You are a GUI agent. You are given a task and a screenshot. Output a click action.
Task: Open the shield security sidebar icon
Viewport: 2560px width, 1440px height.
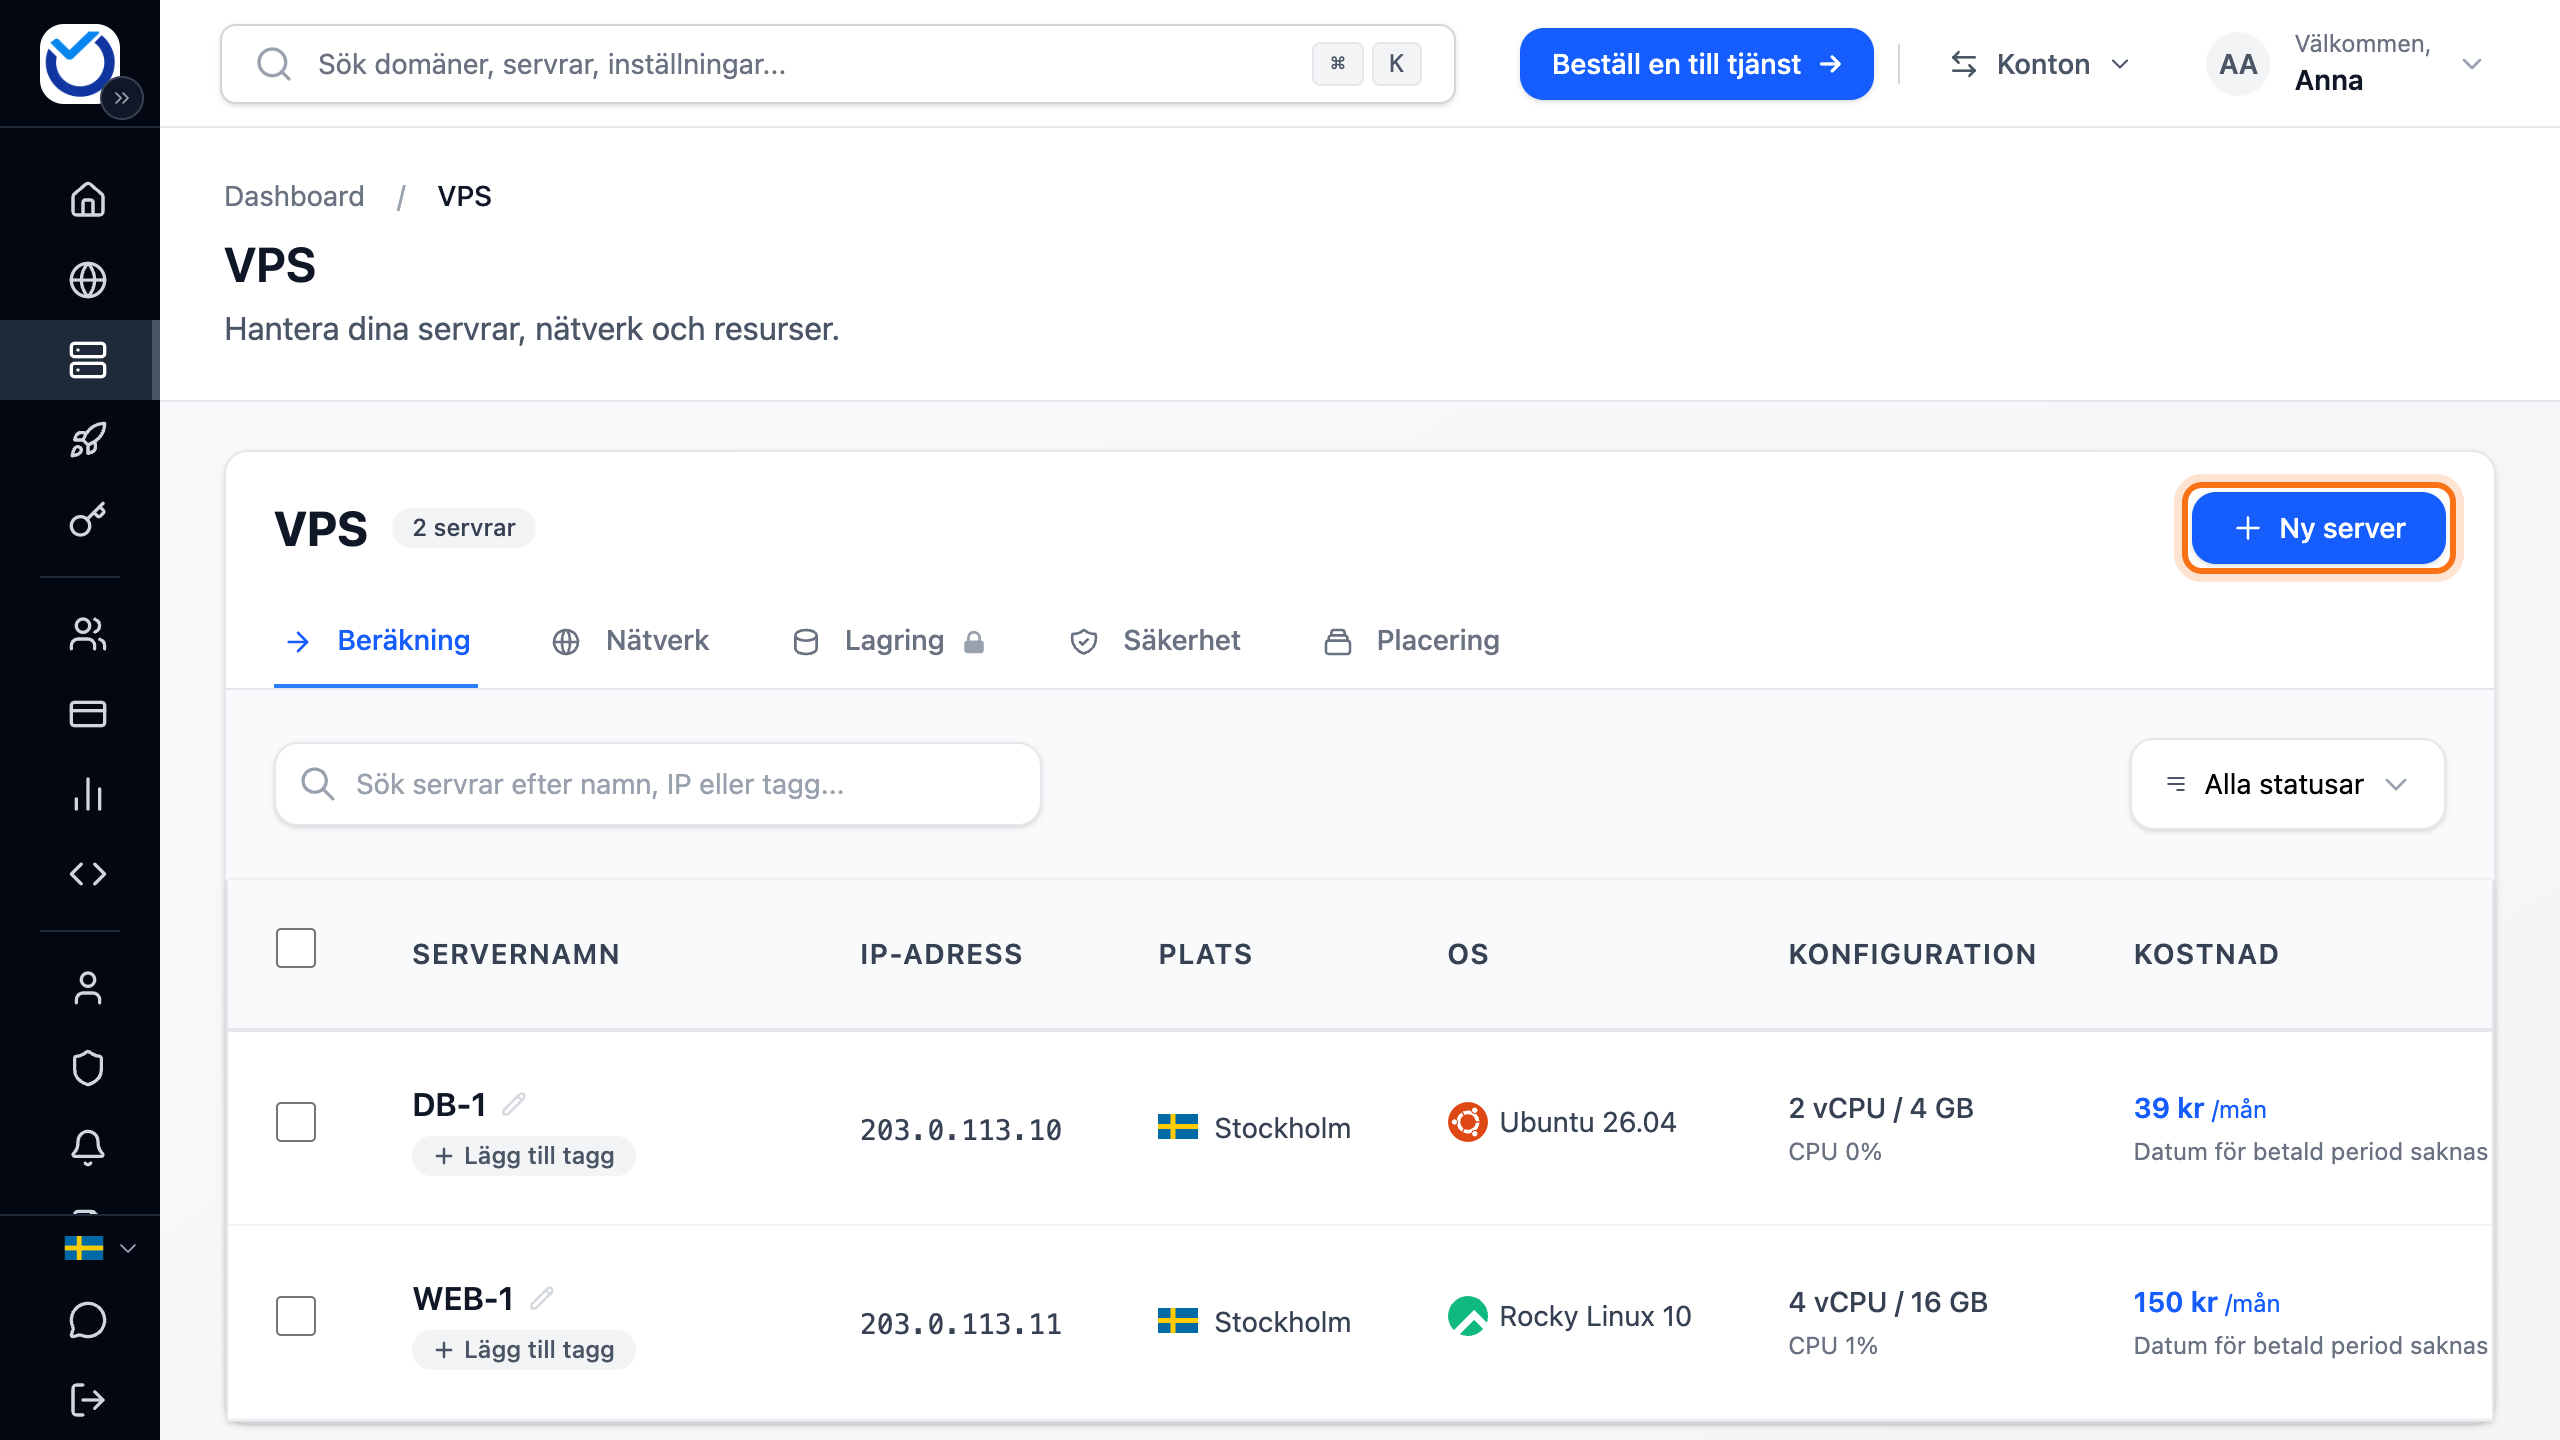tap(88, 1068)
